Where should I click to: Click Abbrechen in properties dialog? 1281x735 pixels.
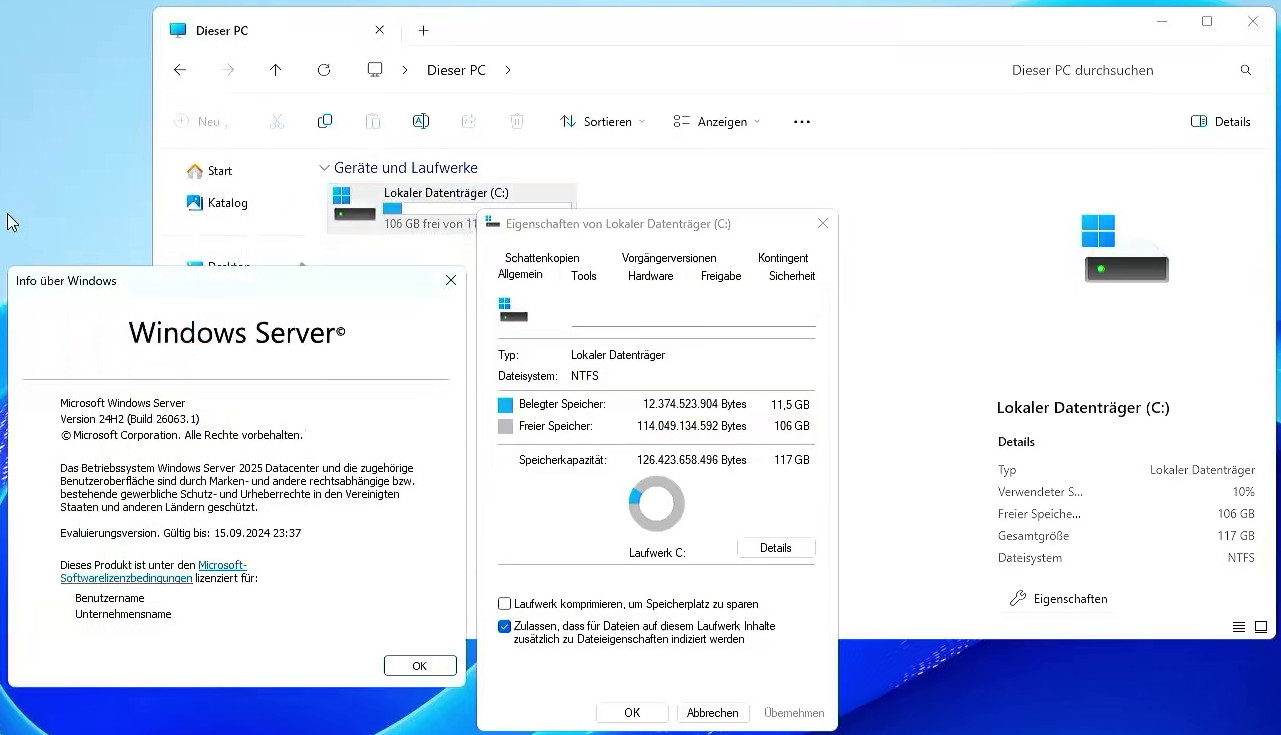[x=713, y=713]
